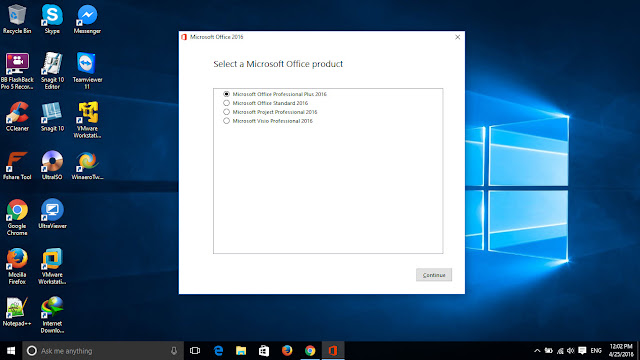640x360 pixels.
Task: Open the Recycle Bin desktop icon
Action: pos(17,19)
